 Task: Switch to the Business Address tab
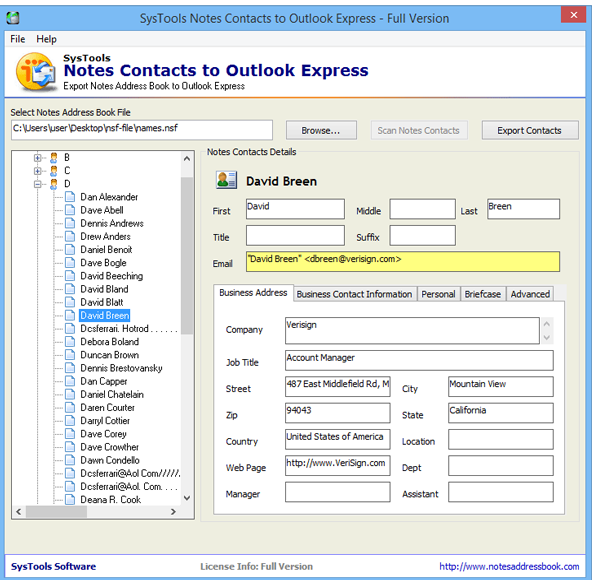(x=253, y=293)
